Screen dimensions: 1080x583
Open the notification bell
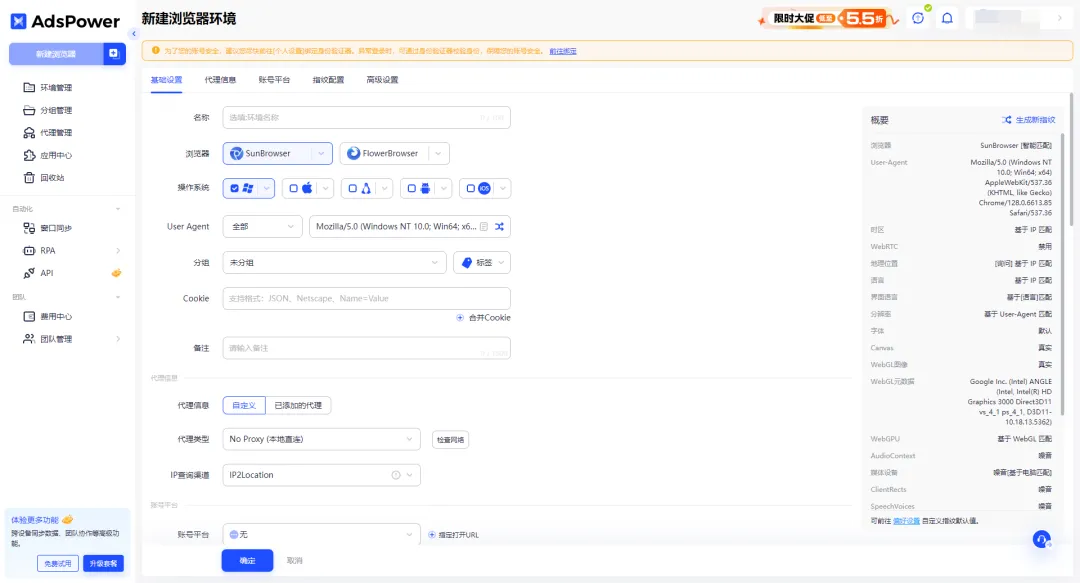pyautogui.click(x=945, y=18)
